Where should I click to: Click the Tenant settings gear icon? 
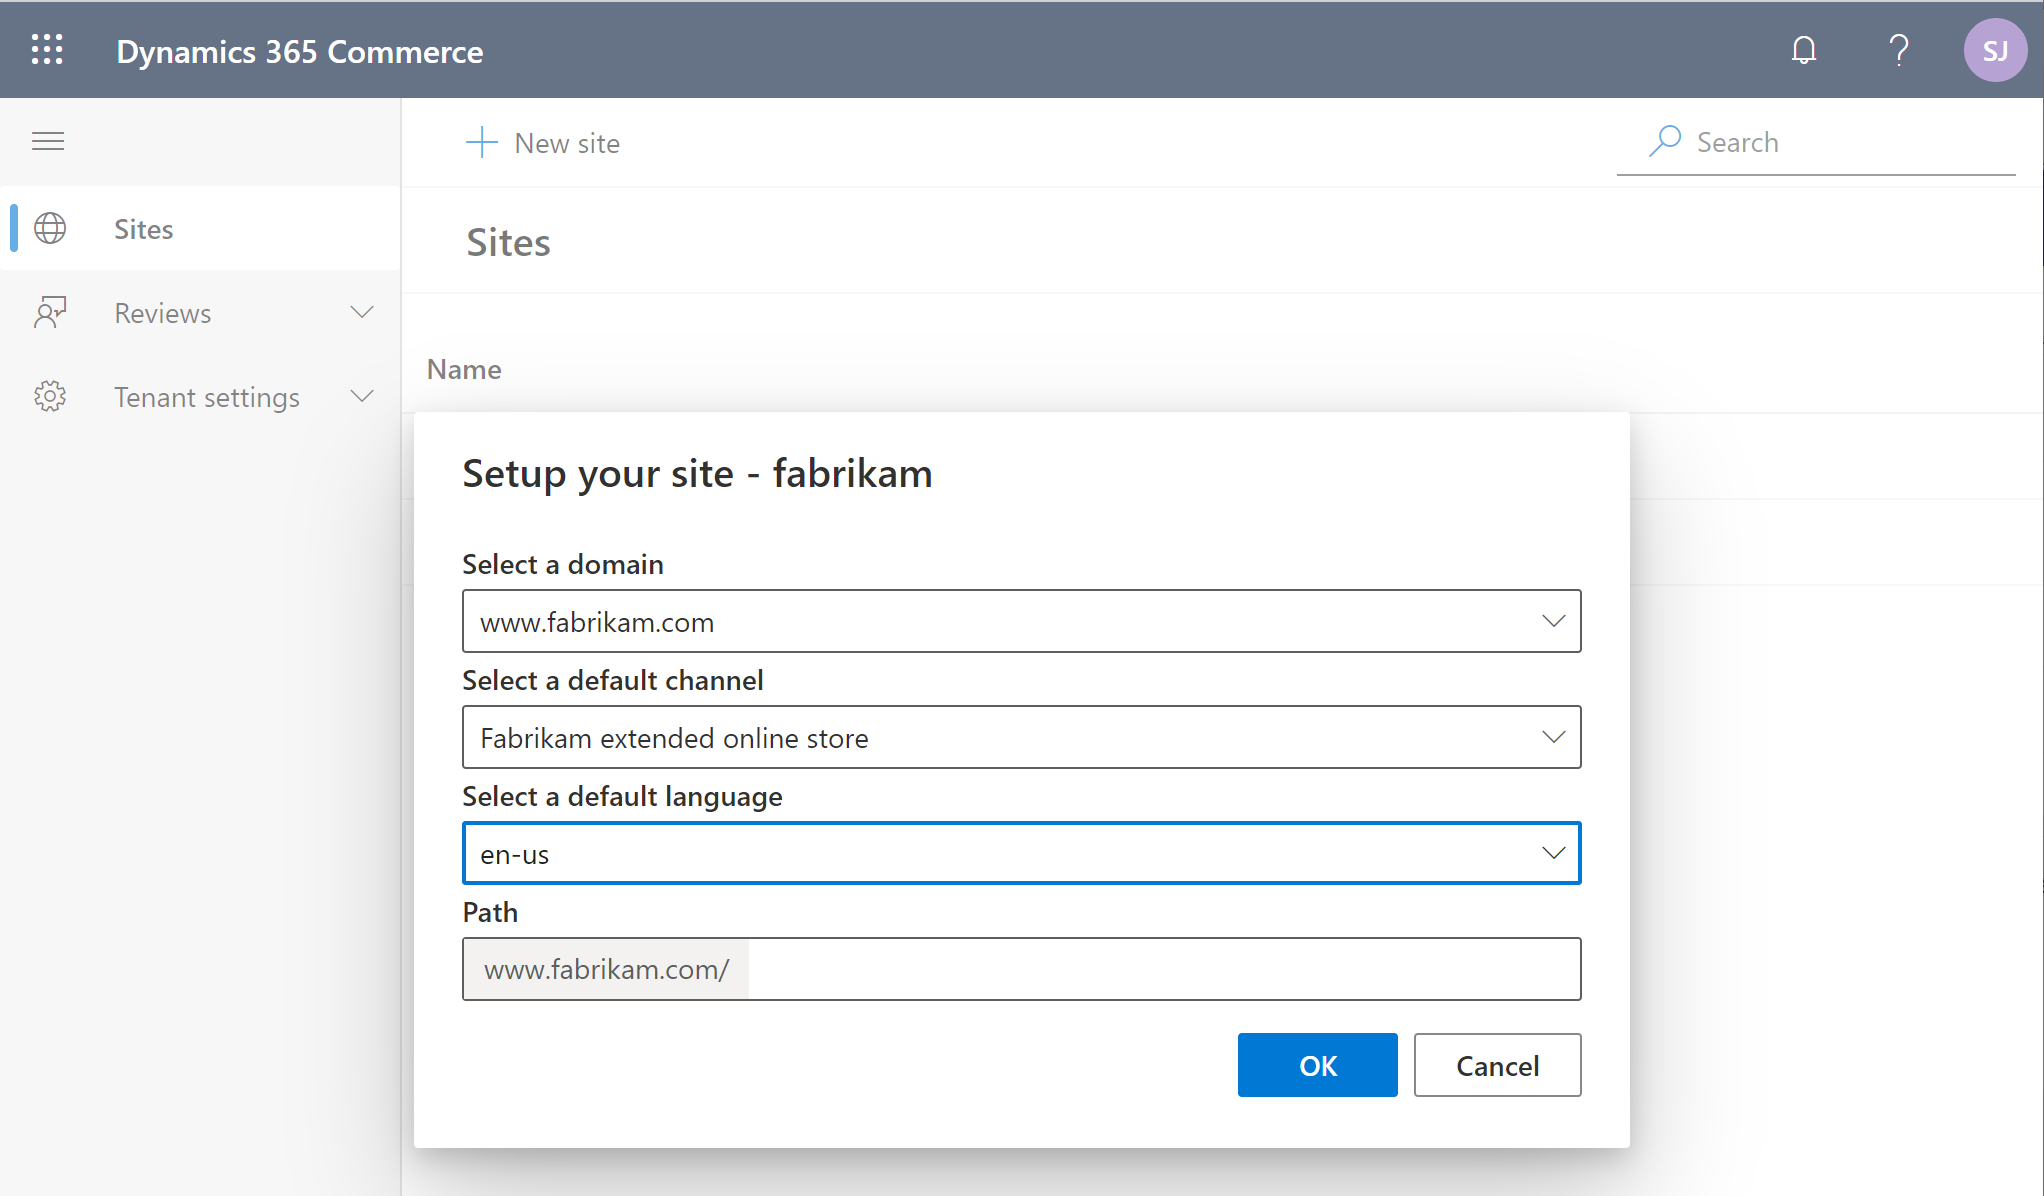coord(50,396)
